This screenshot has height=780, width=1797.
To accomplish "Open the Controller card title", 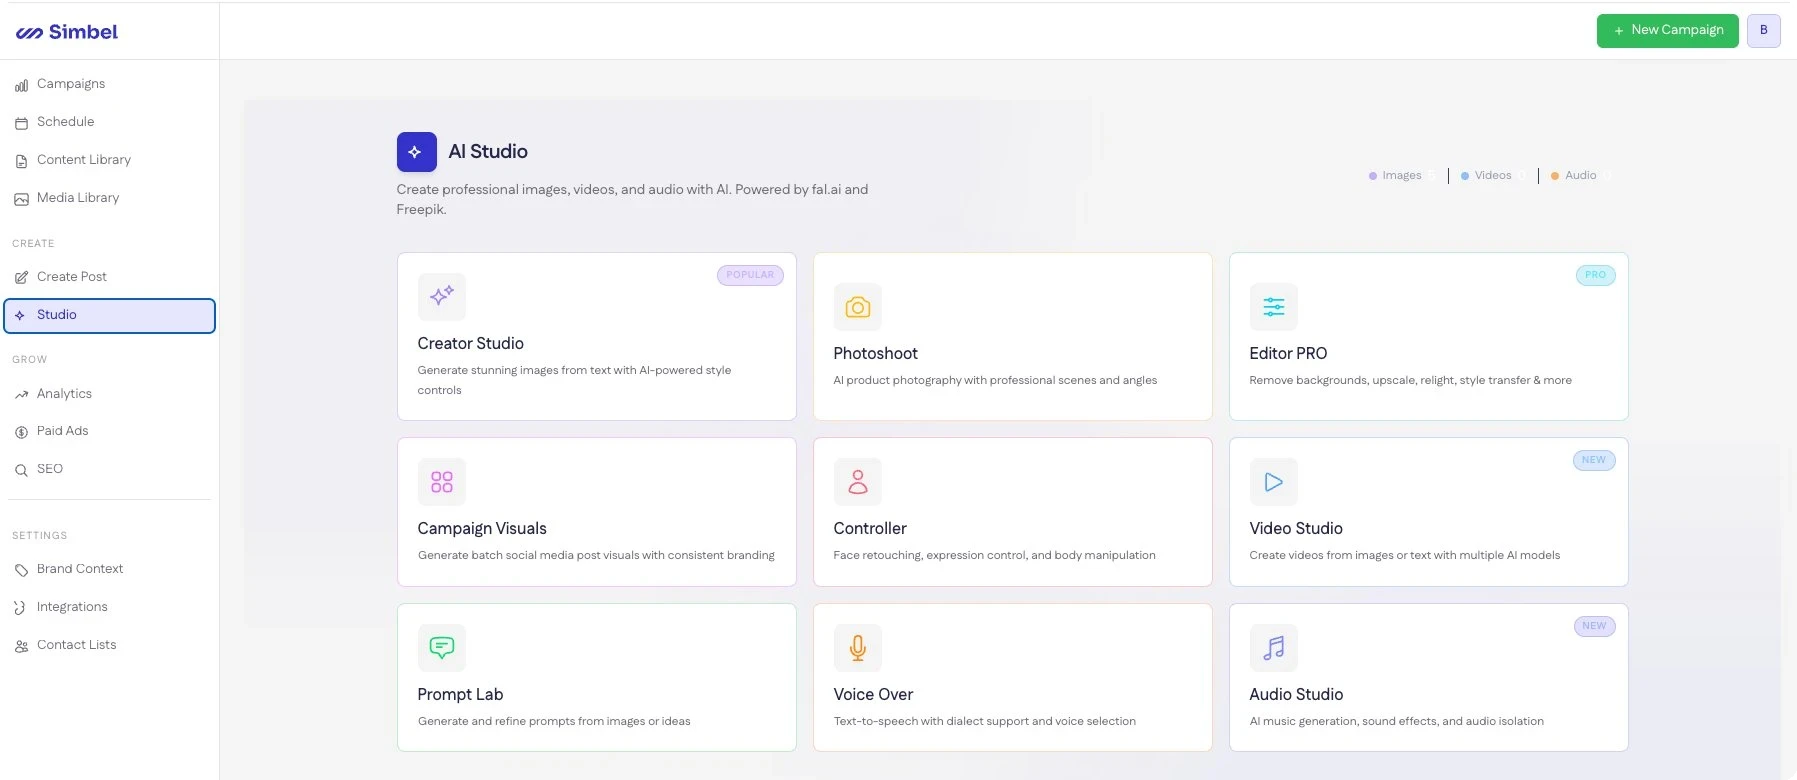I will coord(870,528).
